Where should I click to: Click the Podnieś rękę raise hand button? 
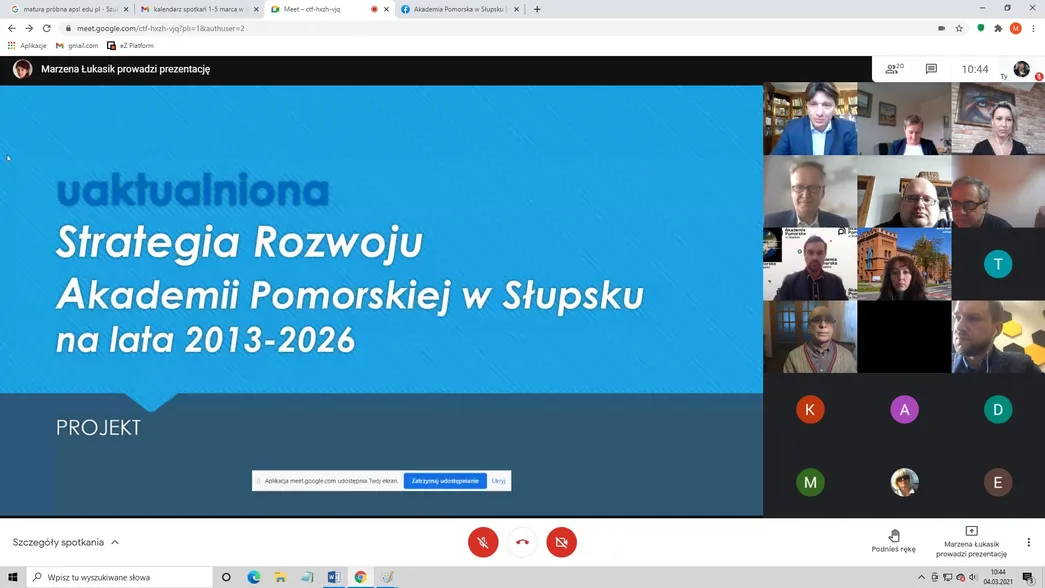pos(894,541)
